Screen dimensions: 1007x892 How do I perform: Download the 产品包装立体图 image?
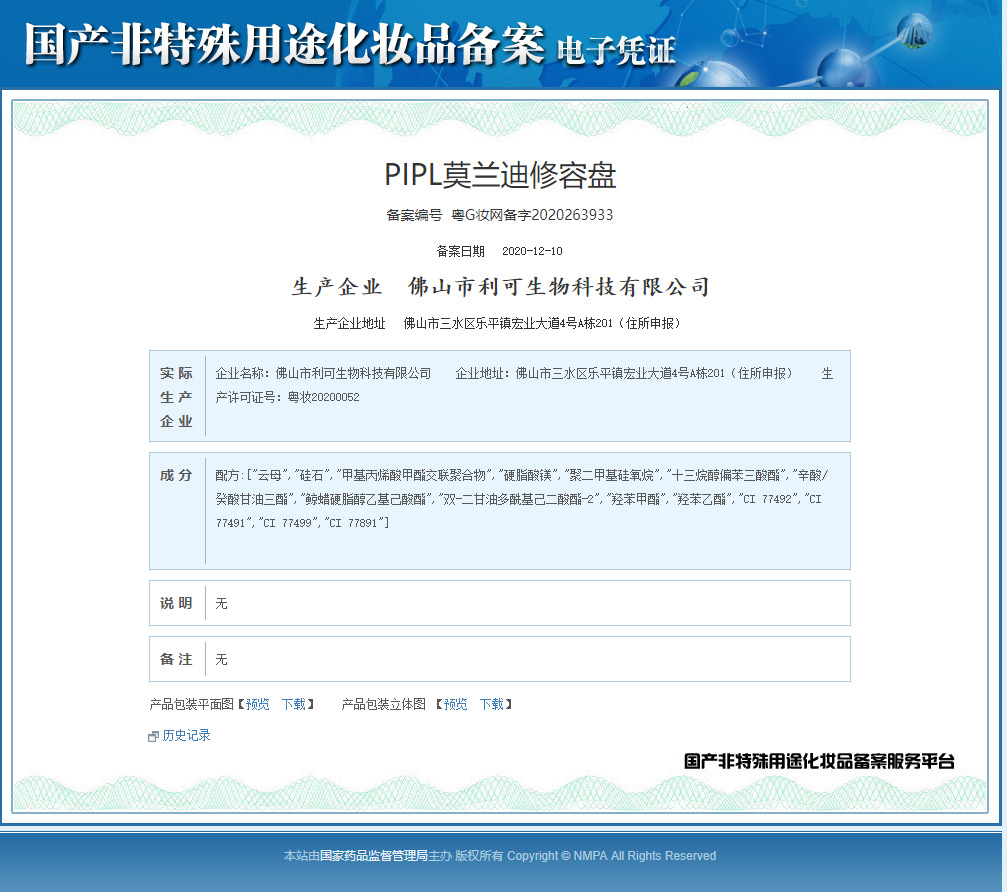tap(492, 704)
